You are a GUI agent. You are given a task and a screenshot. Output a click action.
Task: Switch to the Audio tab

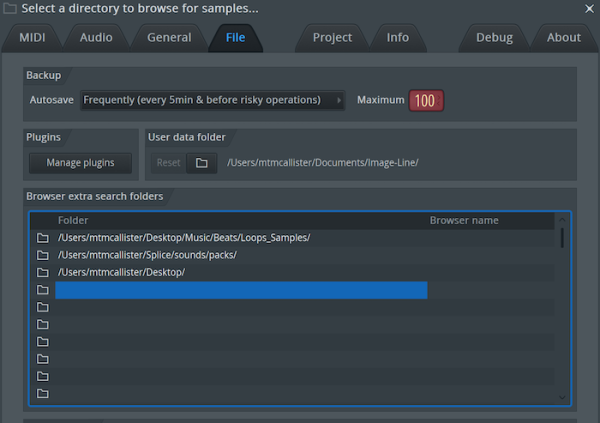point(96,38)
